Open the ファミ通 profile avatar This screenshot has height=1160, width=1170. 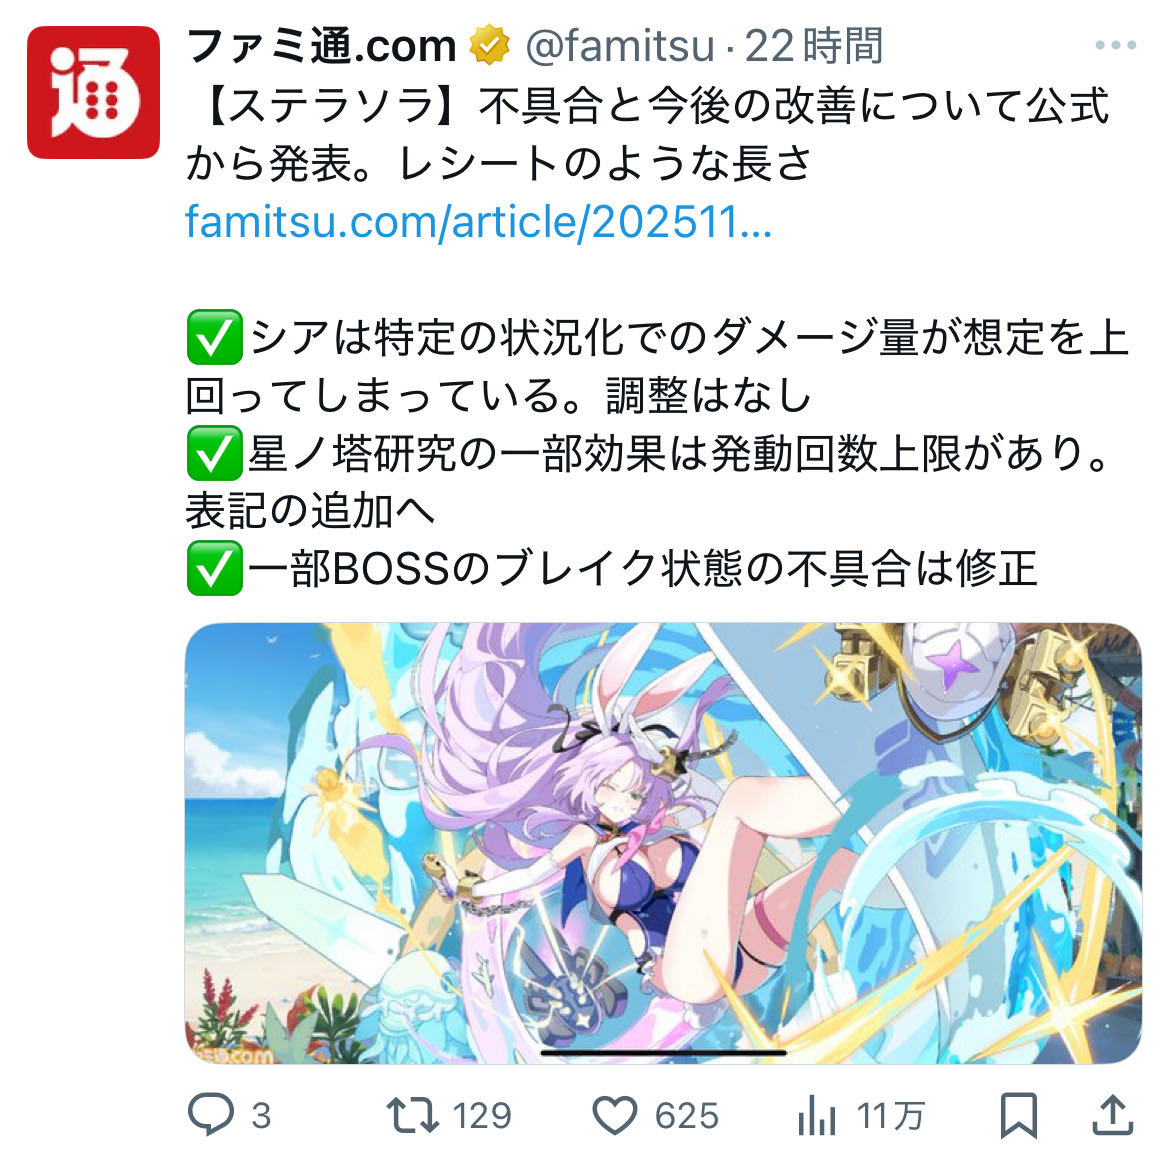click(x=93, y=93)
